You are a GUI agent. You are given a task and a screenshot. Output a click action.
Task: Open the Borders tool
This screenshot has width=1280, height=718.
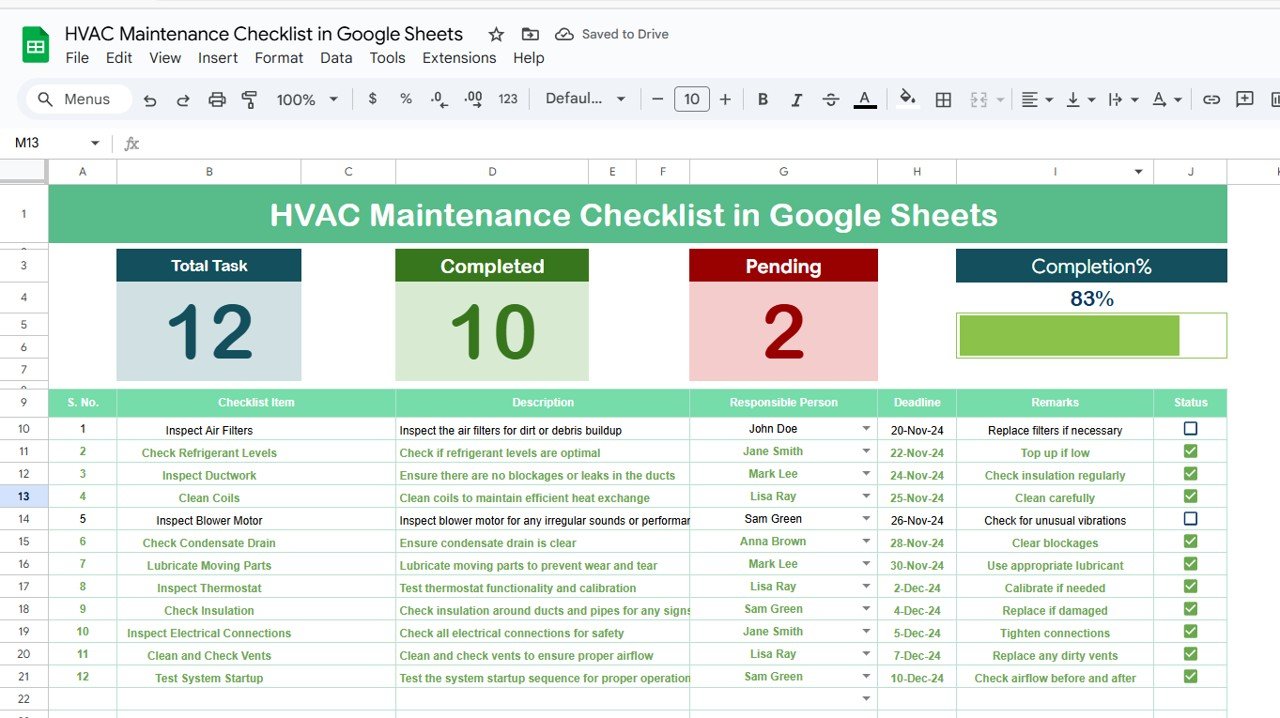point(943,99)
